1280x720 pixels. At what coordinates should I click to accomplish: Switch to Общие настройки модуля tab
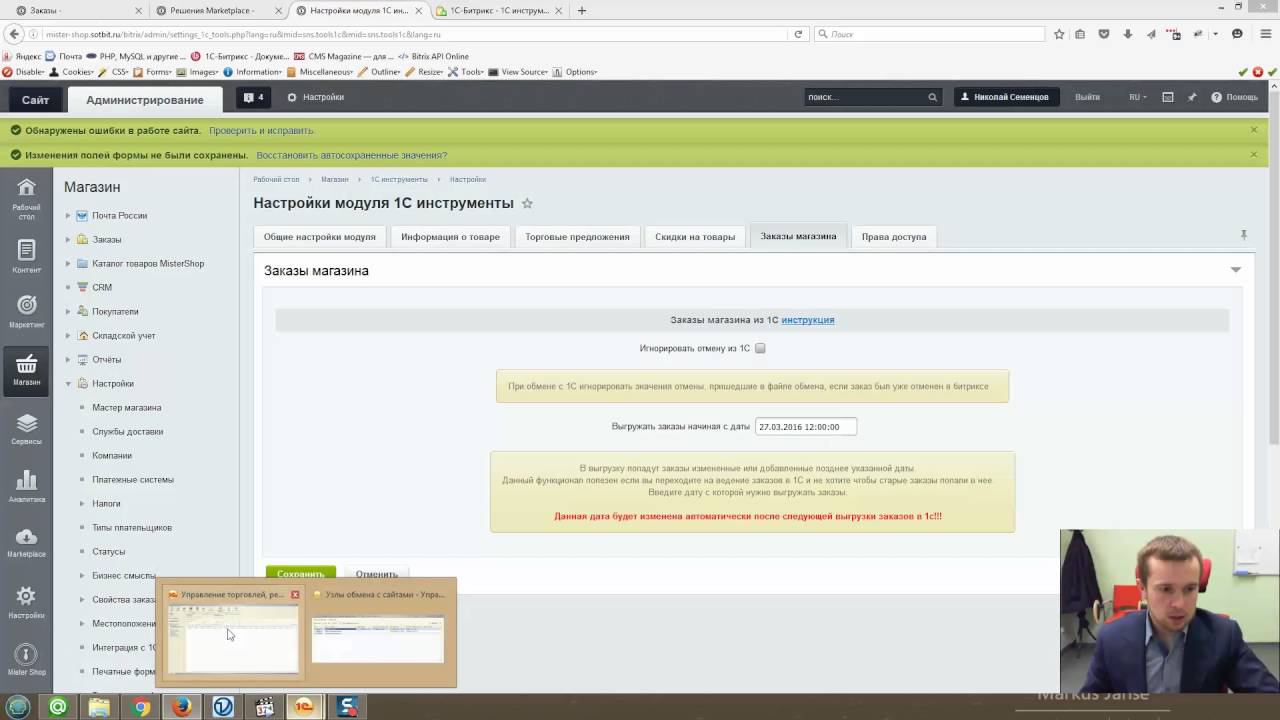319,237
